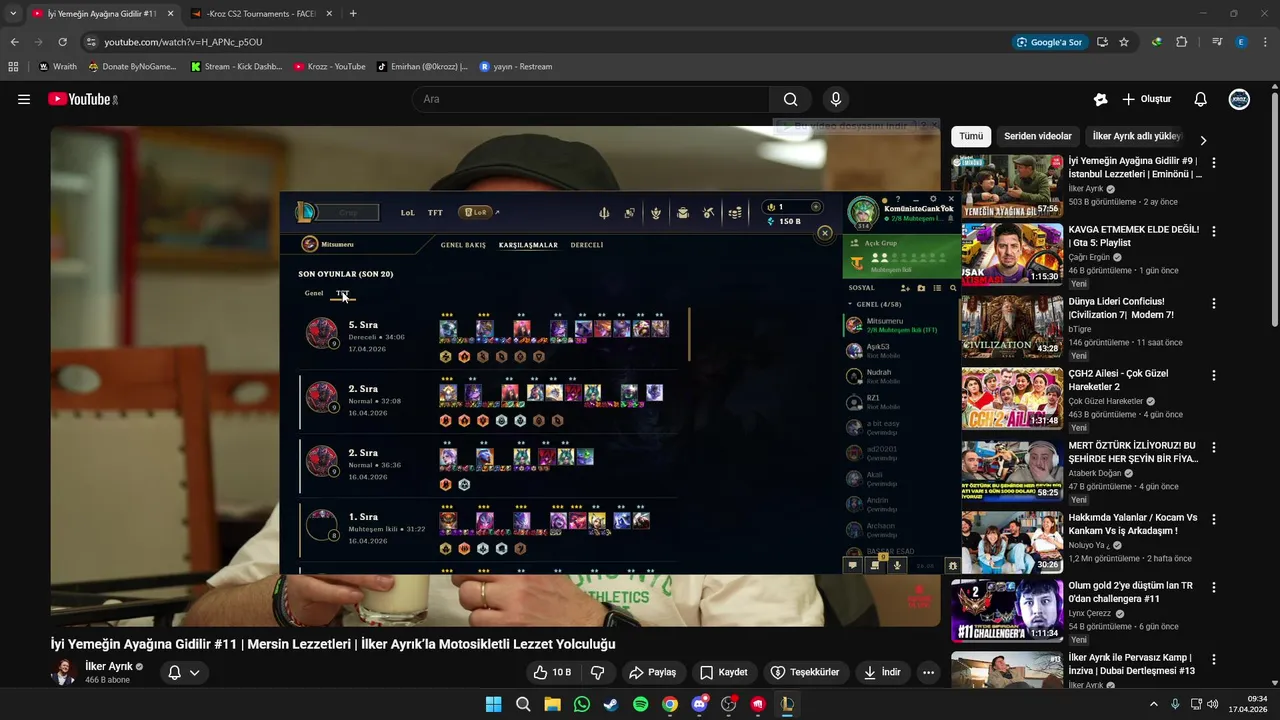Switch to Genel Bakış profile tab
Screen dimensions: 1280x720
tap(463, 245)
